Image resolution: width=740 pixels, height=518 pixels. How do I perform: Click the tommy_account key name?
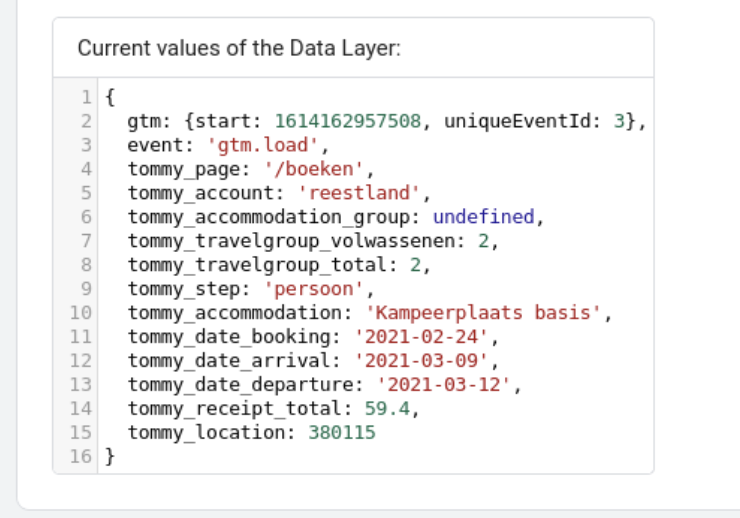[x=200, y=193]
